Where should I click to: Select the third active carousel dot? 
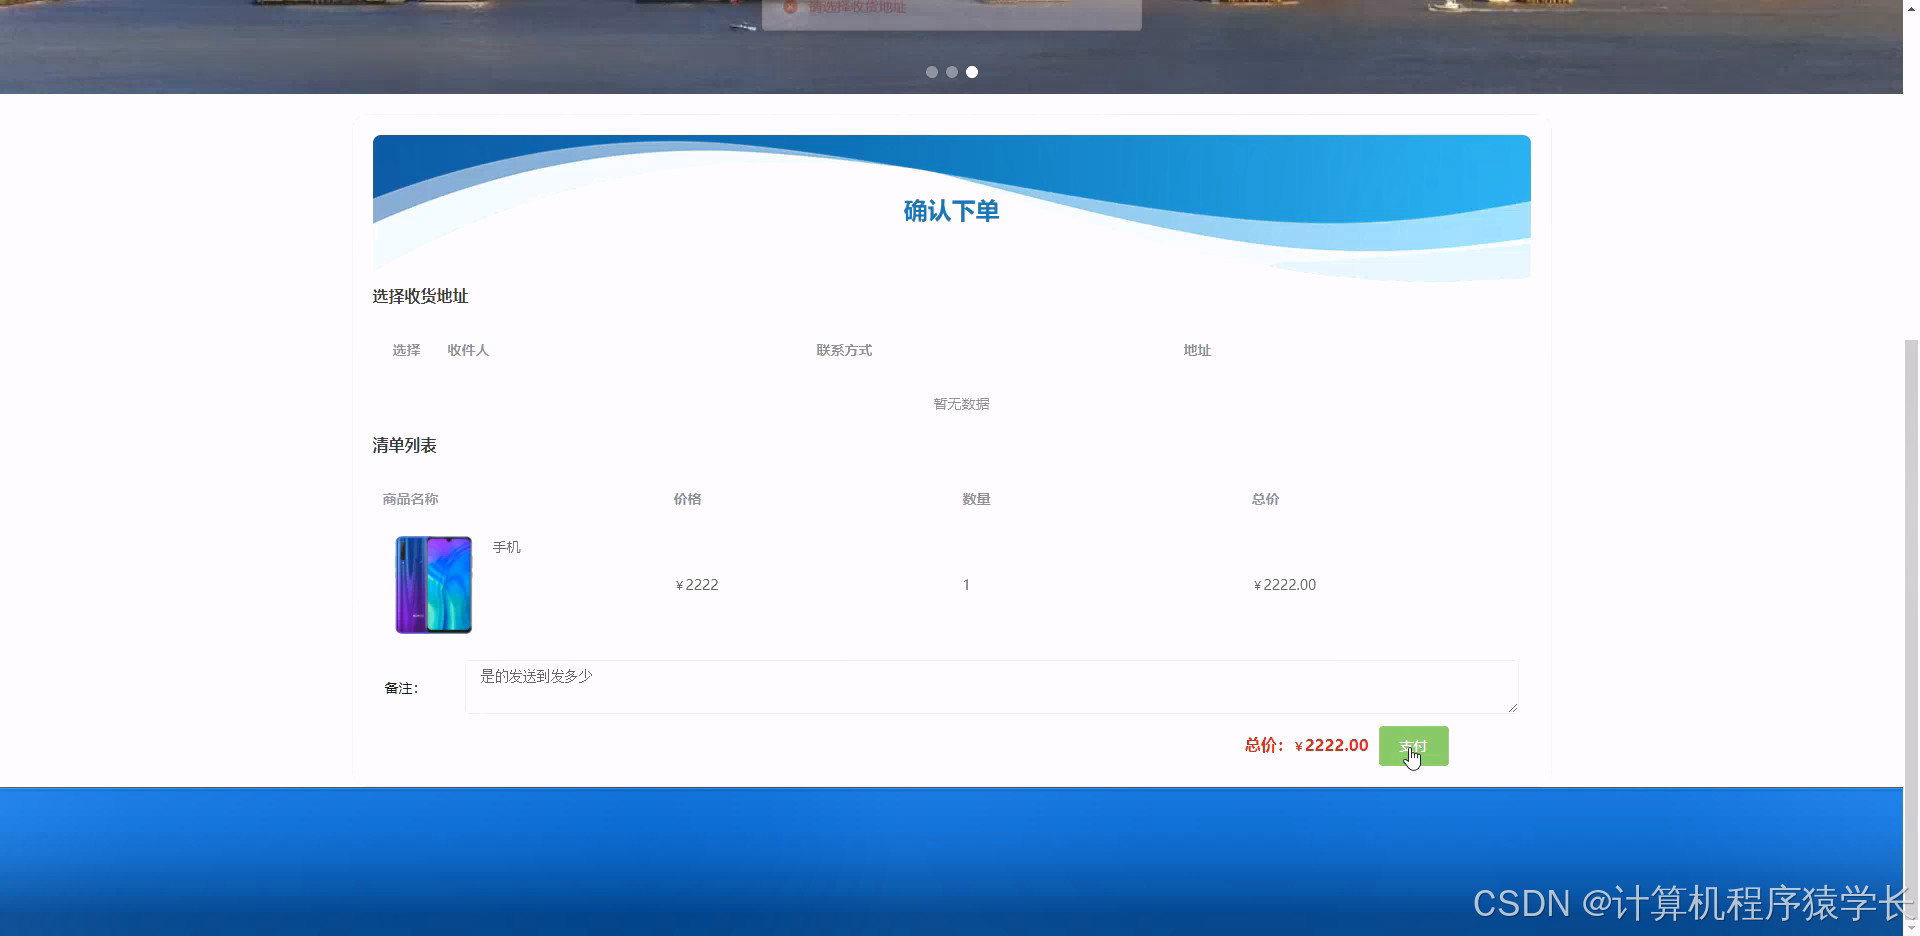pos(972,72)
